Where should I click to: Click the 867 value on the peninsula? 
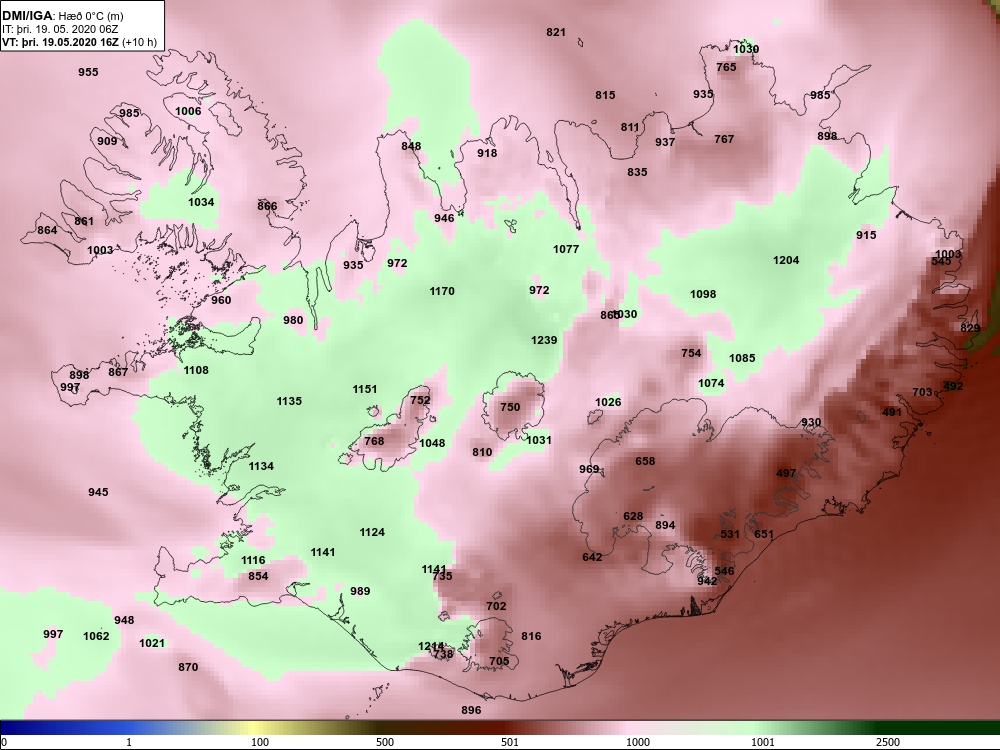pos(118,372)
